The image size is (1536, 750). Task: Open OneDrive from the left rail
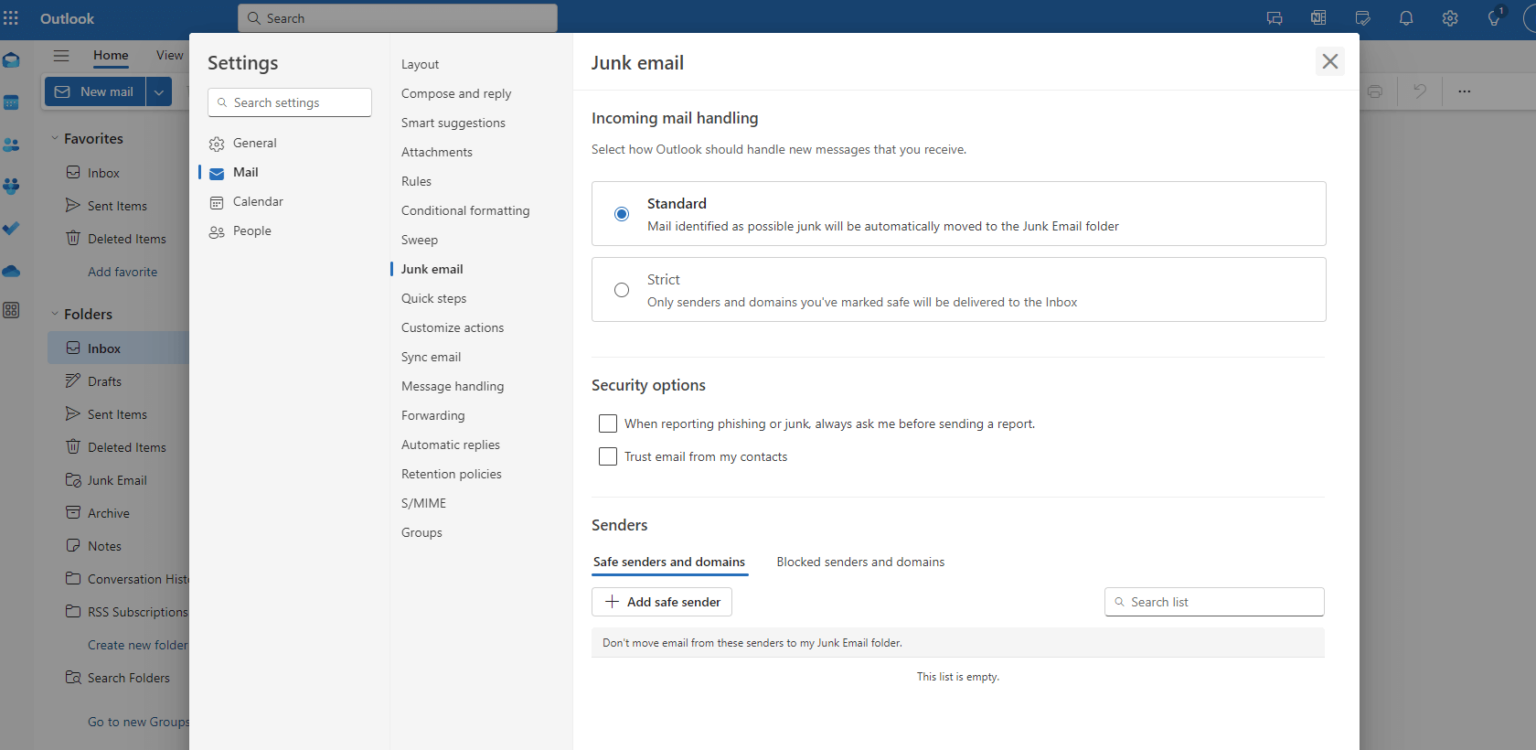(x=12, y=270)
